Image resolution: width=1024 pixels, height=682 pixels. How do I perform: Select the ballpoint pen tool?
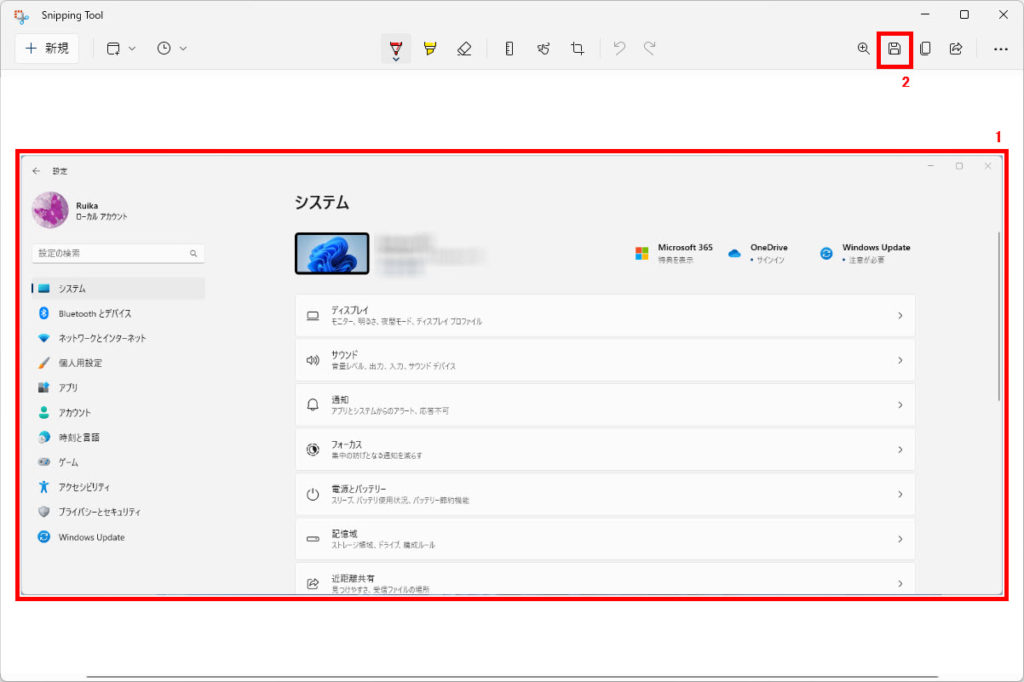396,45
